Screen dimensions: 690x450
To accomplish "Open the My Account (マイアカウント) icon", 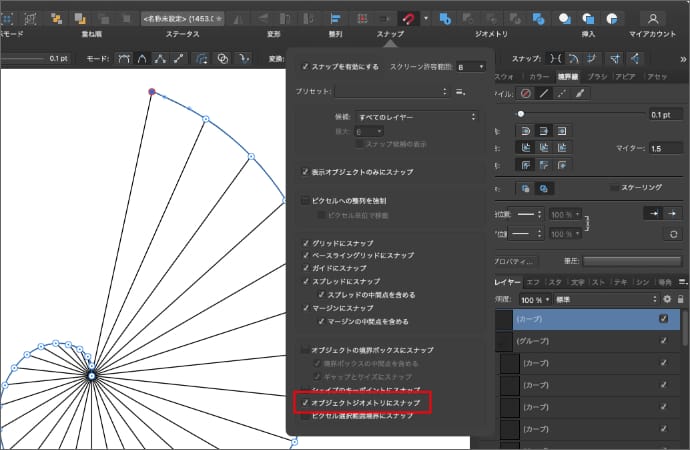I will (x=653, y=18).
